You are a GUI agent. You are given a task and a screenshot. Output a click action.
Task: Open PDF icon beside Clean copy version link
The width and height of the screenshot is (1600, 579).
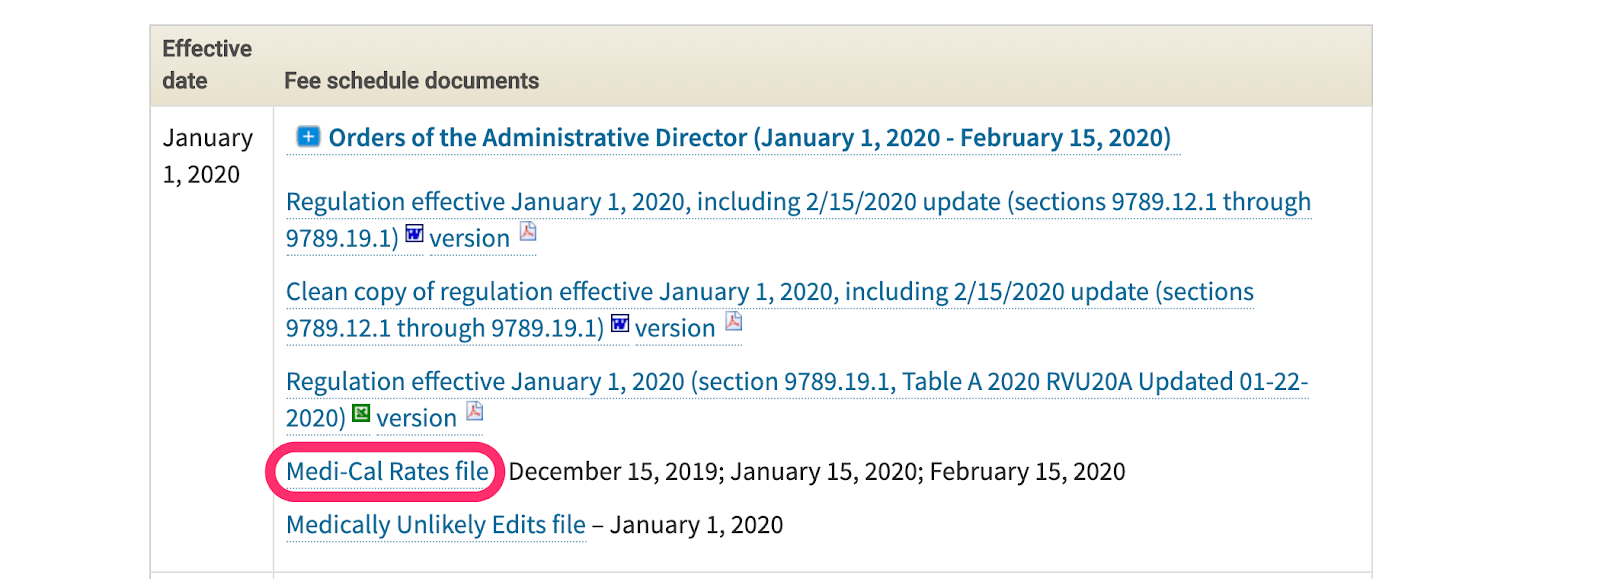pyautogui.click(x=733, y=322)
